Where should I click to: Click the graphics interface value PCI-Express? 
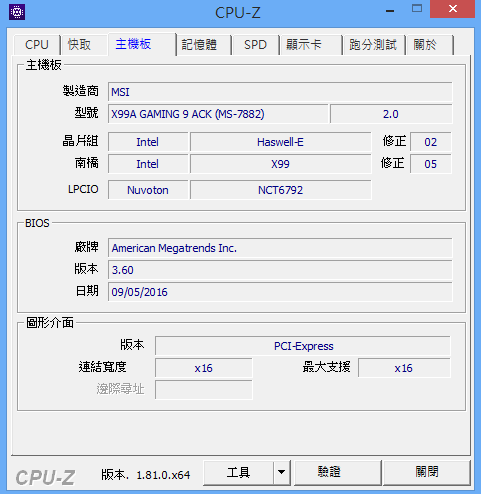tap(303, 346)
